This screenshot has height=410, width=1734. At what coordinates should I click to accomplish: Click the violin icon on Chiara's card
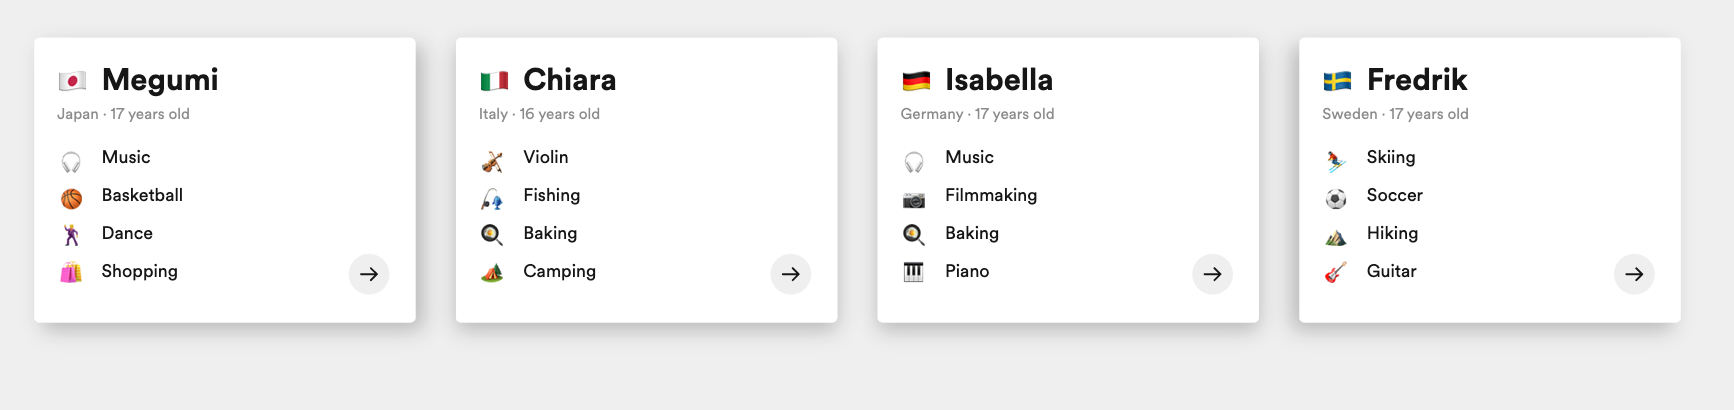tap(492, 161)
